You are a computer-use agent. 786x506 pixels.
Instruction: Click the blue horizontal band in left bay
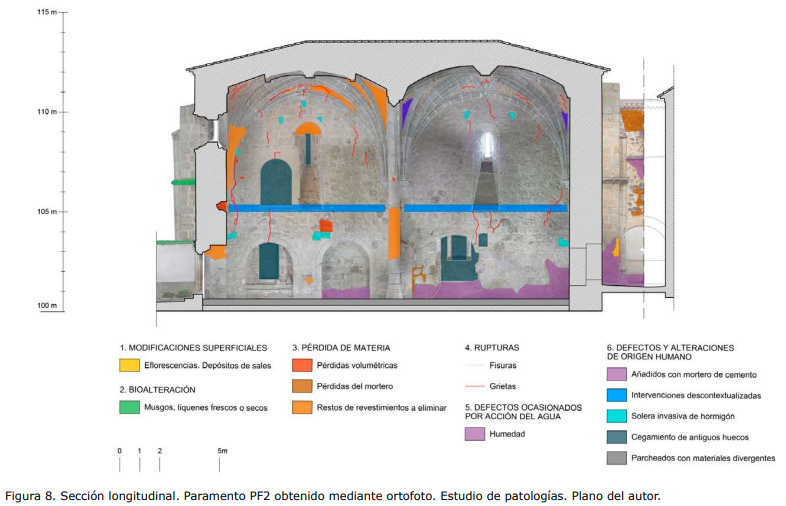307,208
